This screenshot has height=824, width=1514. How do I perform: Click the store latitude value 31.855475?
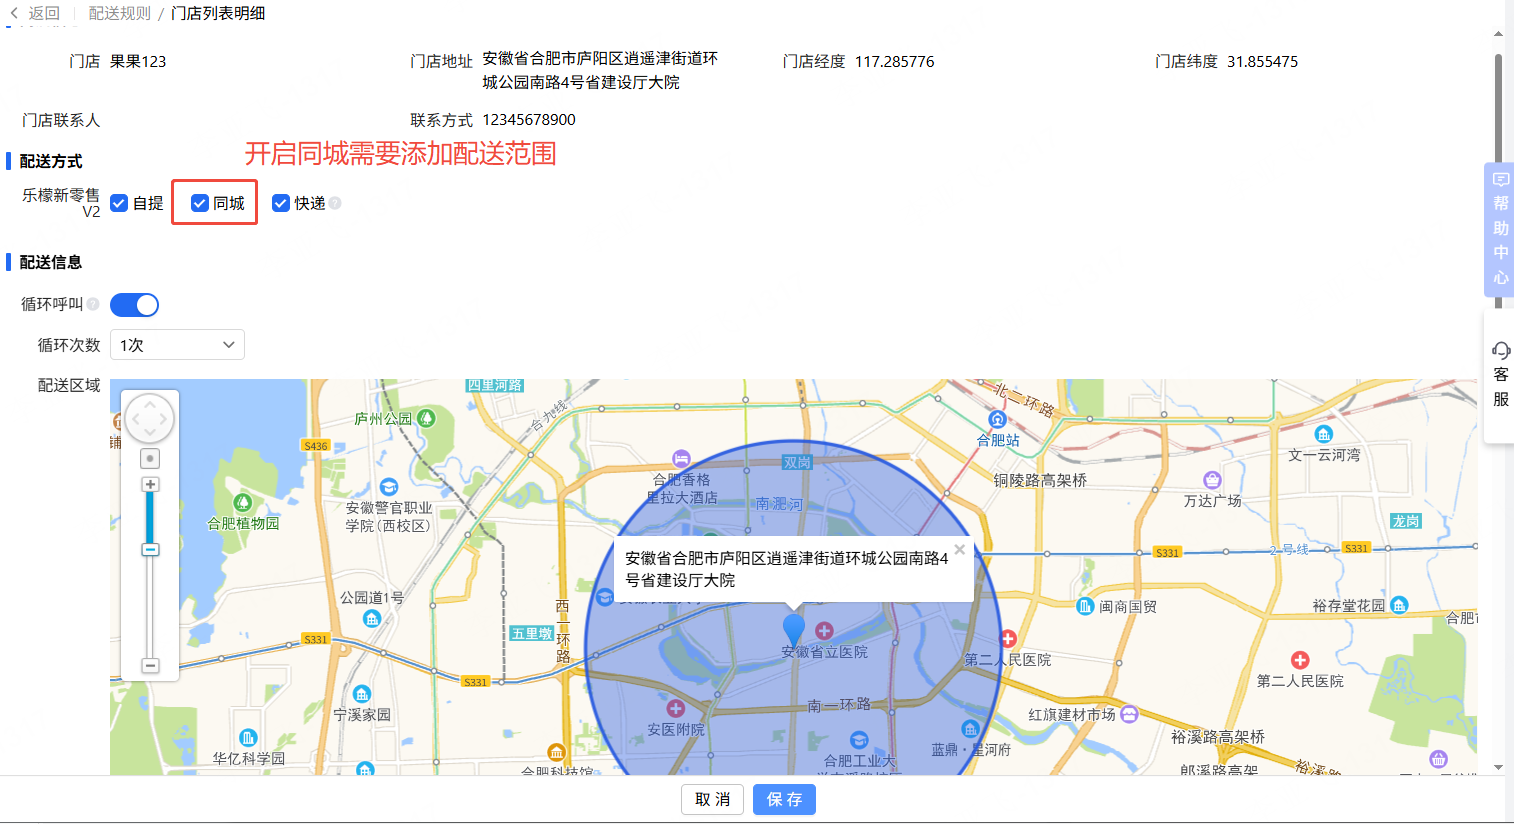tap(1262, 61)
